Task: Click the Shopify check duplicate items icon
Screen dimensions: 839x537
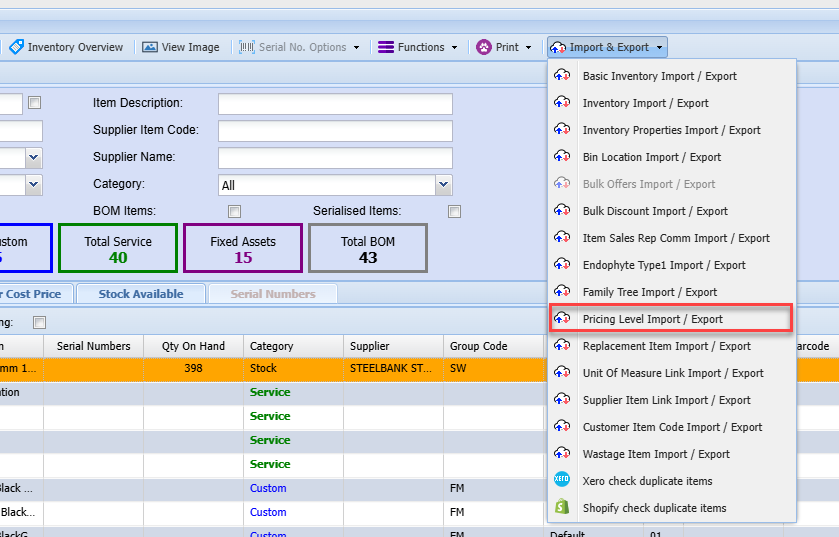Action: [562, 508]
